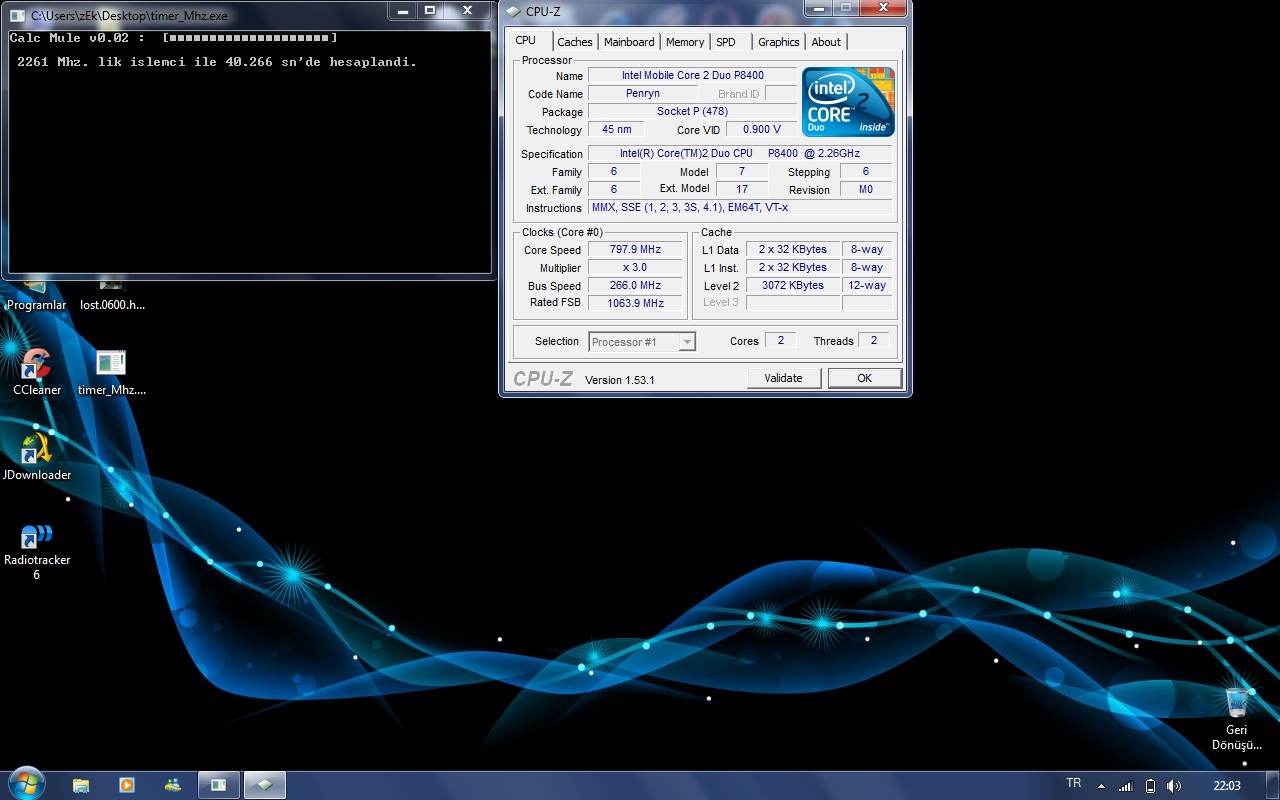Open Windows Explorer from the taskbar
Viewport: 1280px width, 800px height.
tap(81, 785)
